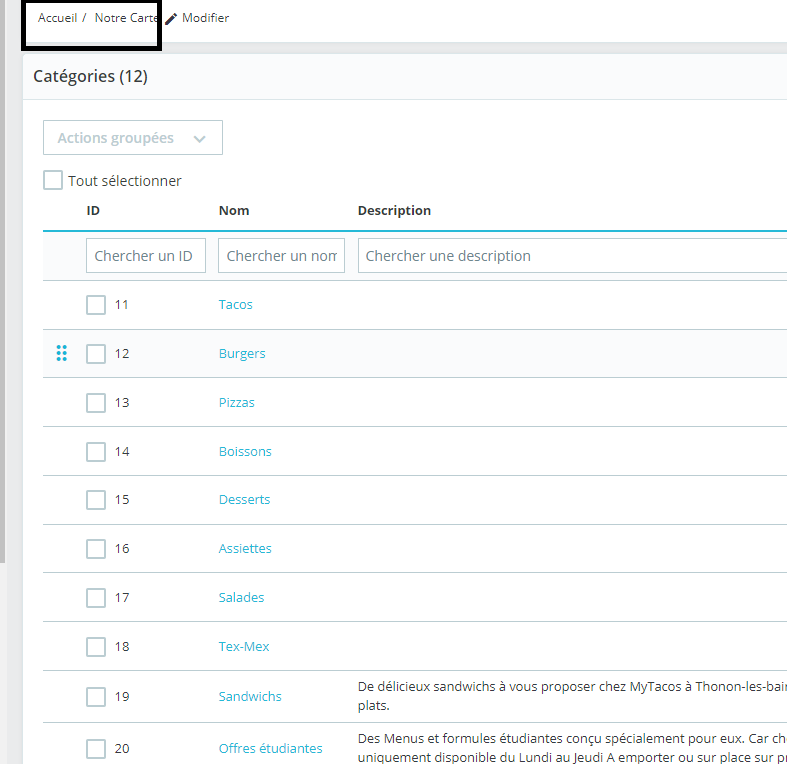Click the Offres étudiantes description text
Viewport: 787px width, 764px height.
[x=572, y=748]
